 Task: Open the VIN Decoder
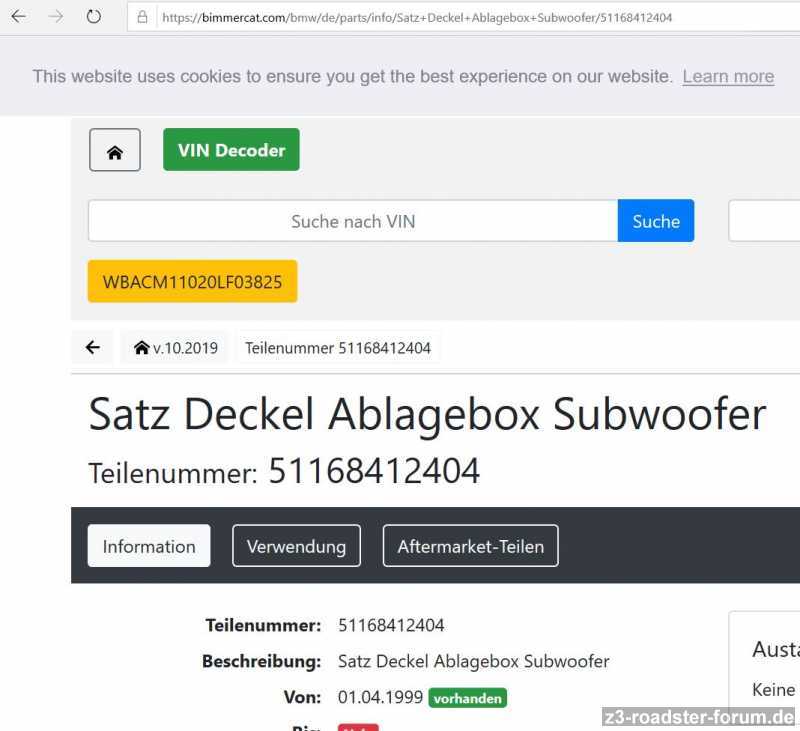(x=231, y=151)
